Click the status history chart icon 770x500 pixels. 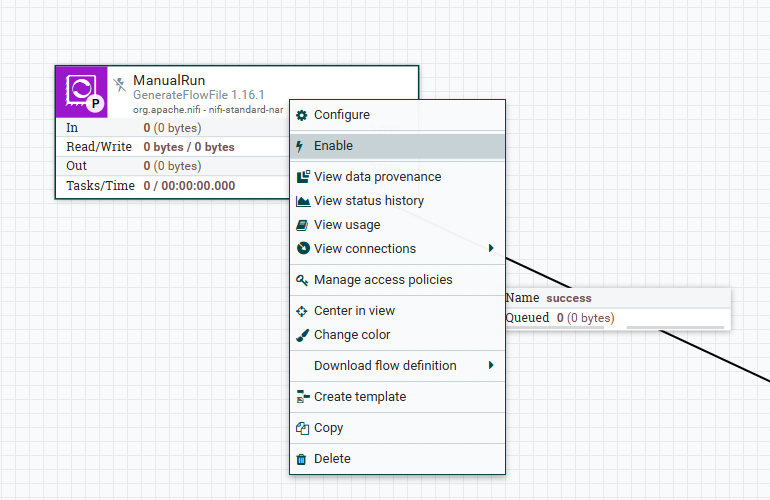[303, 201]
